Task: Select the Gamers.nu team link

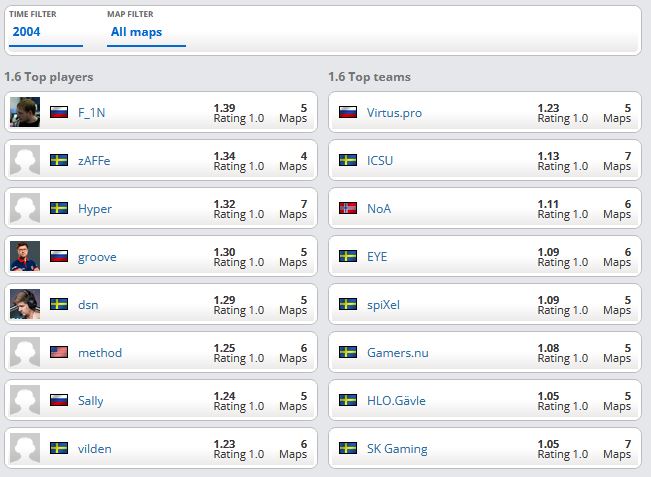Action: pyautogui.click(x=397, y=353)
